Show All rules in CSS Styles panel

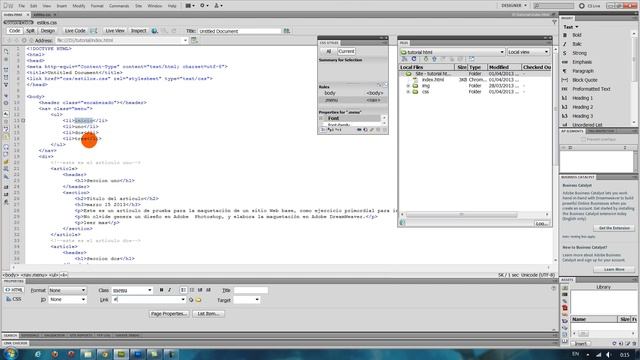coord(329,51)
